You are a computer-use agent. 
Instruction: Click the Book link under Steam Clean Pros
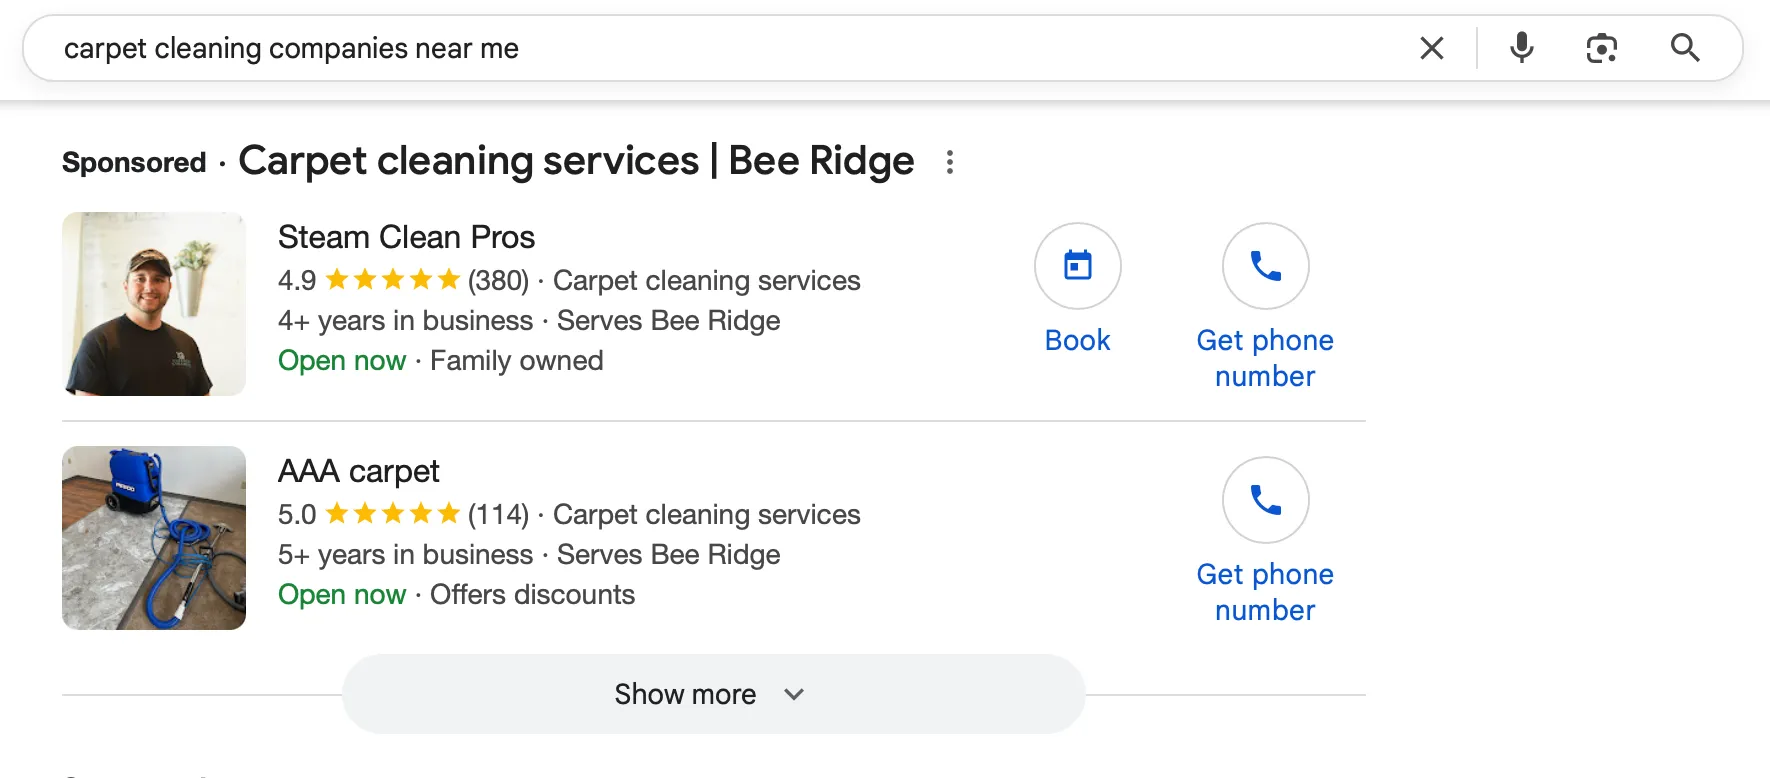pyautogui.click(x=1077, y=340)
